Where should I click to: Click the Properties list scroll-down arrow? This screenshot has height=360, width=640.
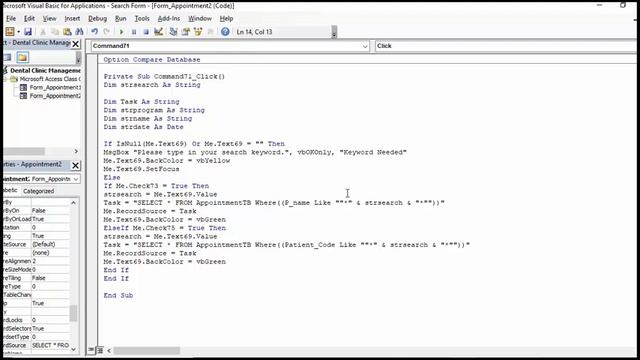73,349
